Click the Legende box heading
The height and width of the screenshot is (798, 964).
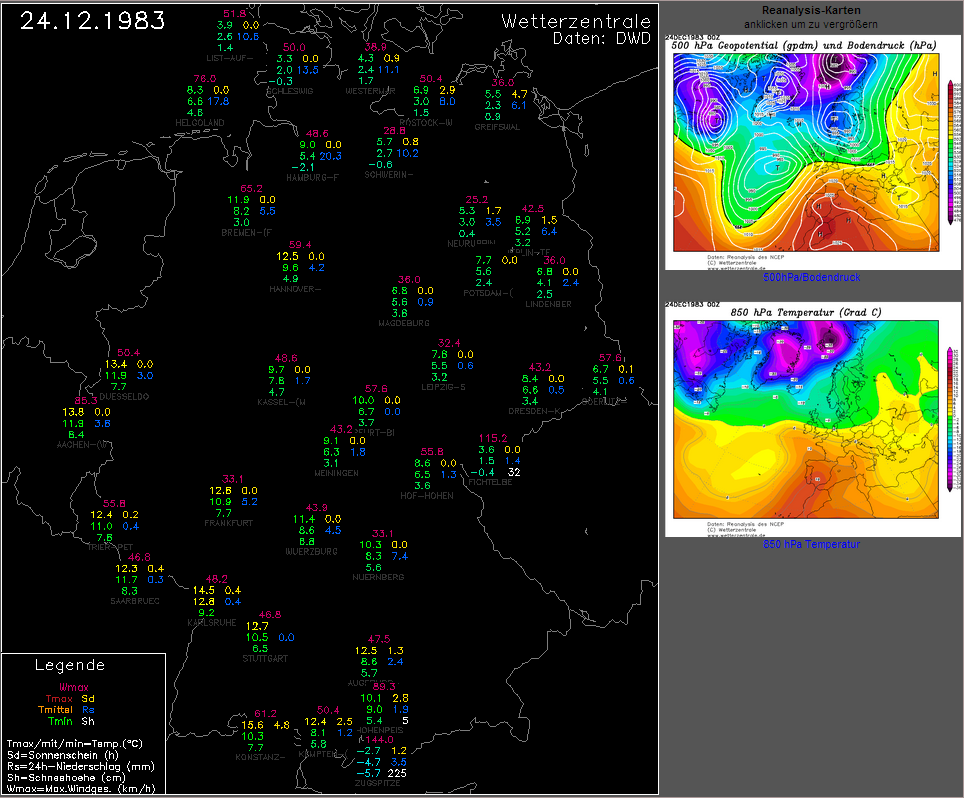click(x=70, y=666)
